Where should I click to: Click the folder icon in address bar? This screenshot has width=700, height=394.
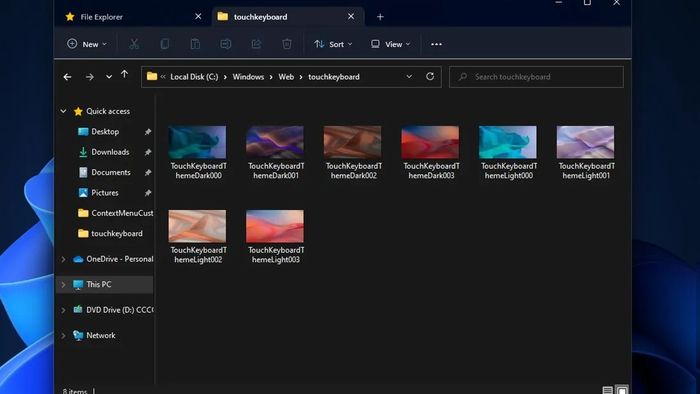[x=152, y=76]
